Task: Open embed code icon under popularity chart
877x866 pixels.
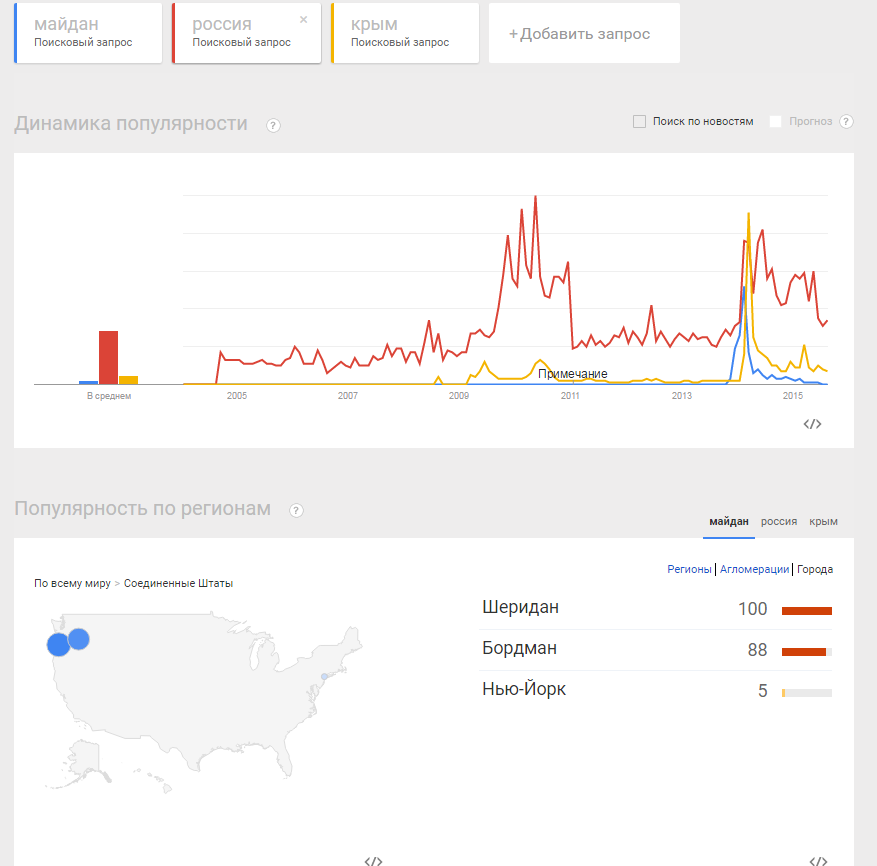Action: point(812,424)
